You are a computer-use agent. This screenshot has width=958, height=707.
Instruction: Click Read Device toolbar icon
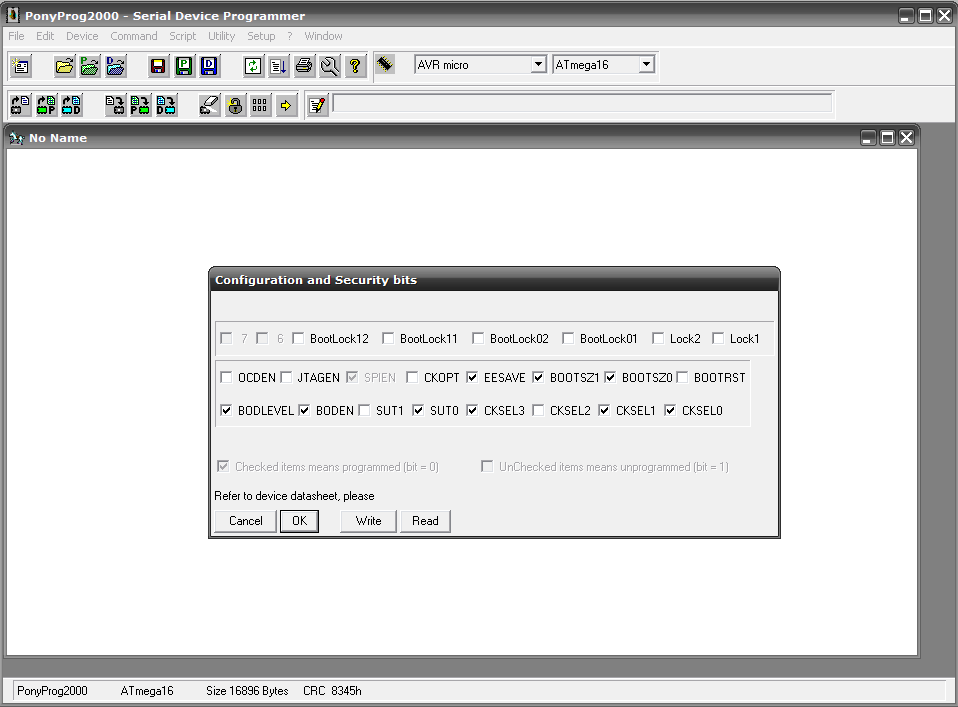click(20, 105)
